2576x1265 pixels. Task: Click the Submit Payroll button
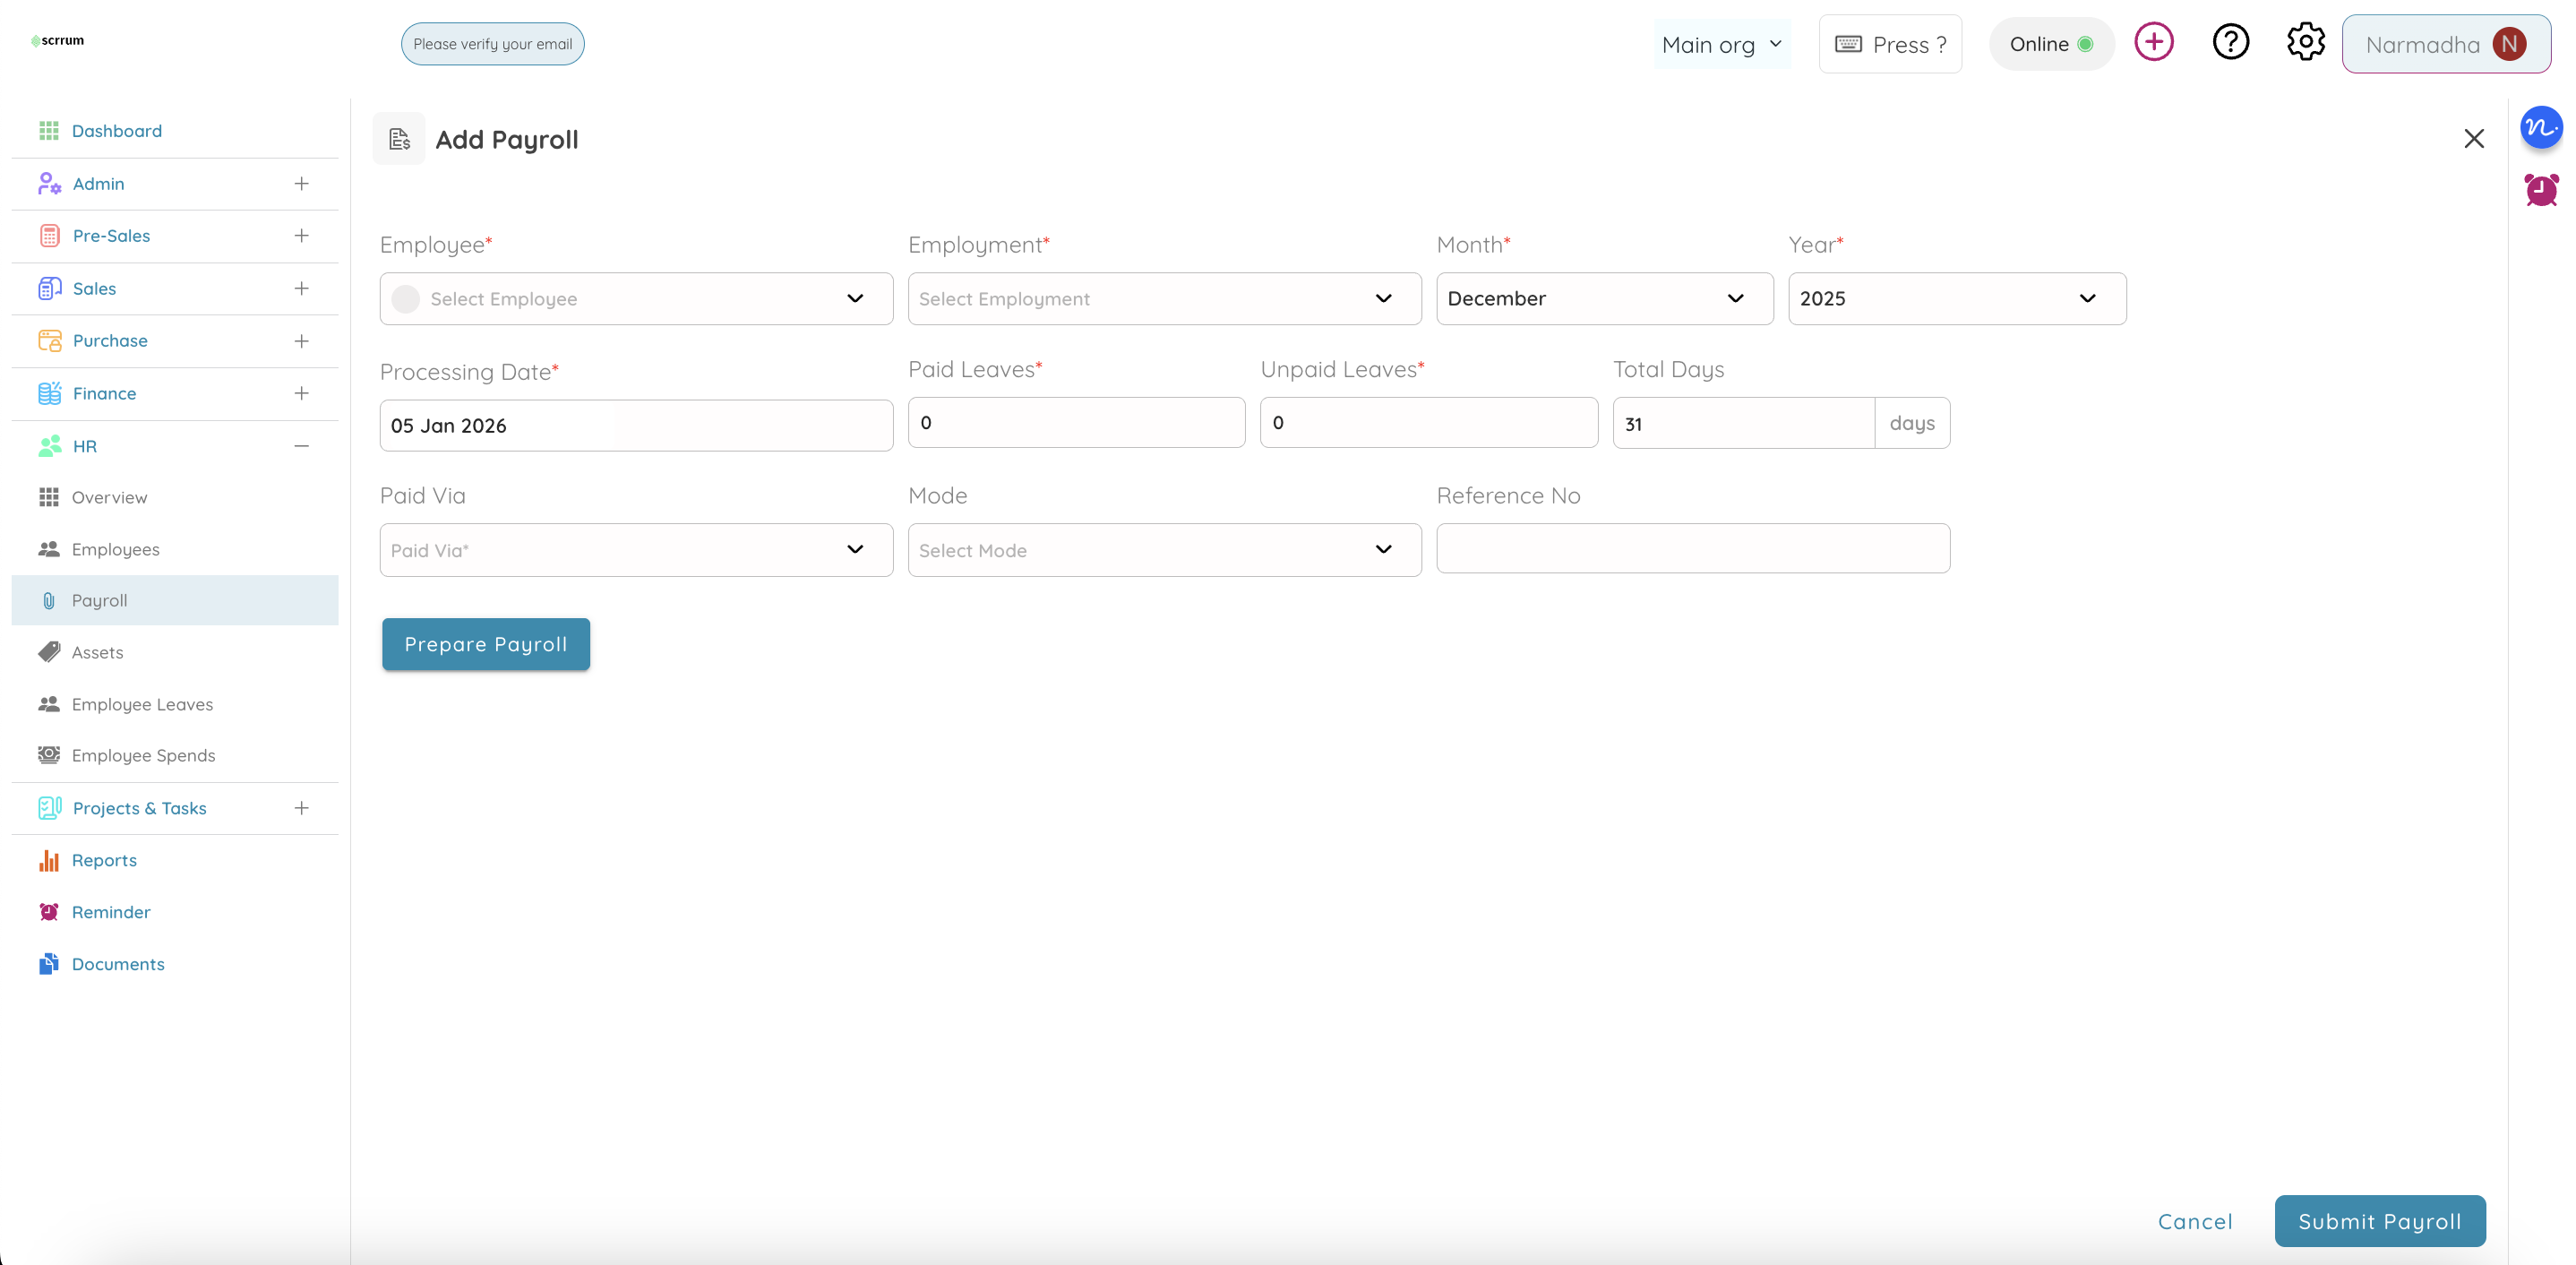[x=2380, y=1220]
